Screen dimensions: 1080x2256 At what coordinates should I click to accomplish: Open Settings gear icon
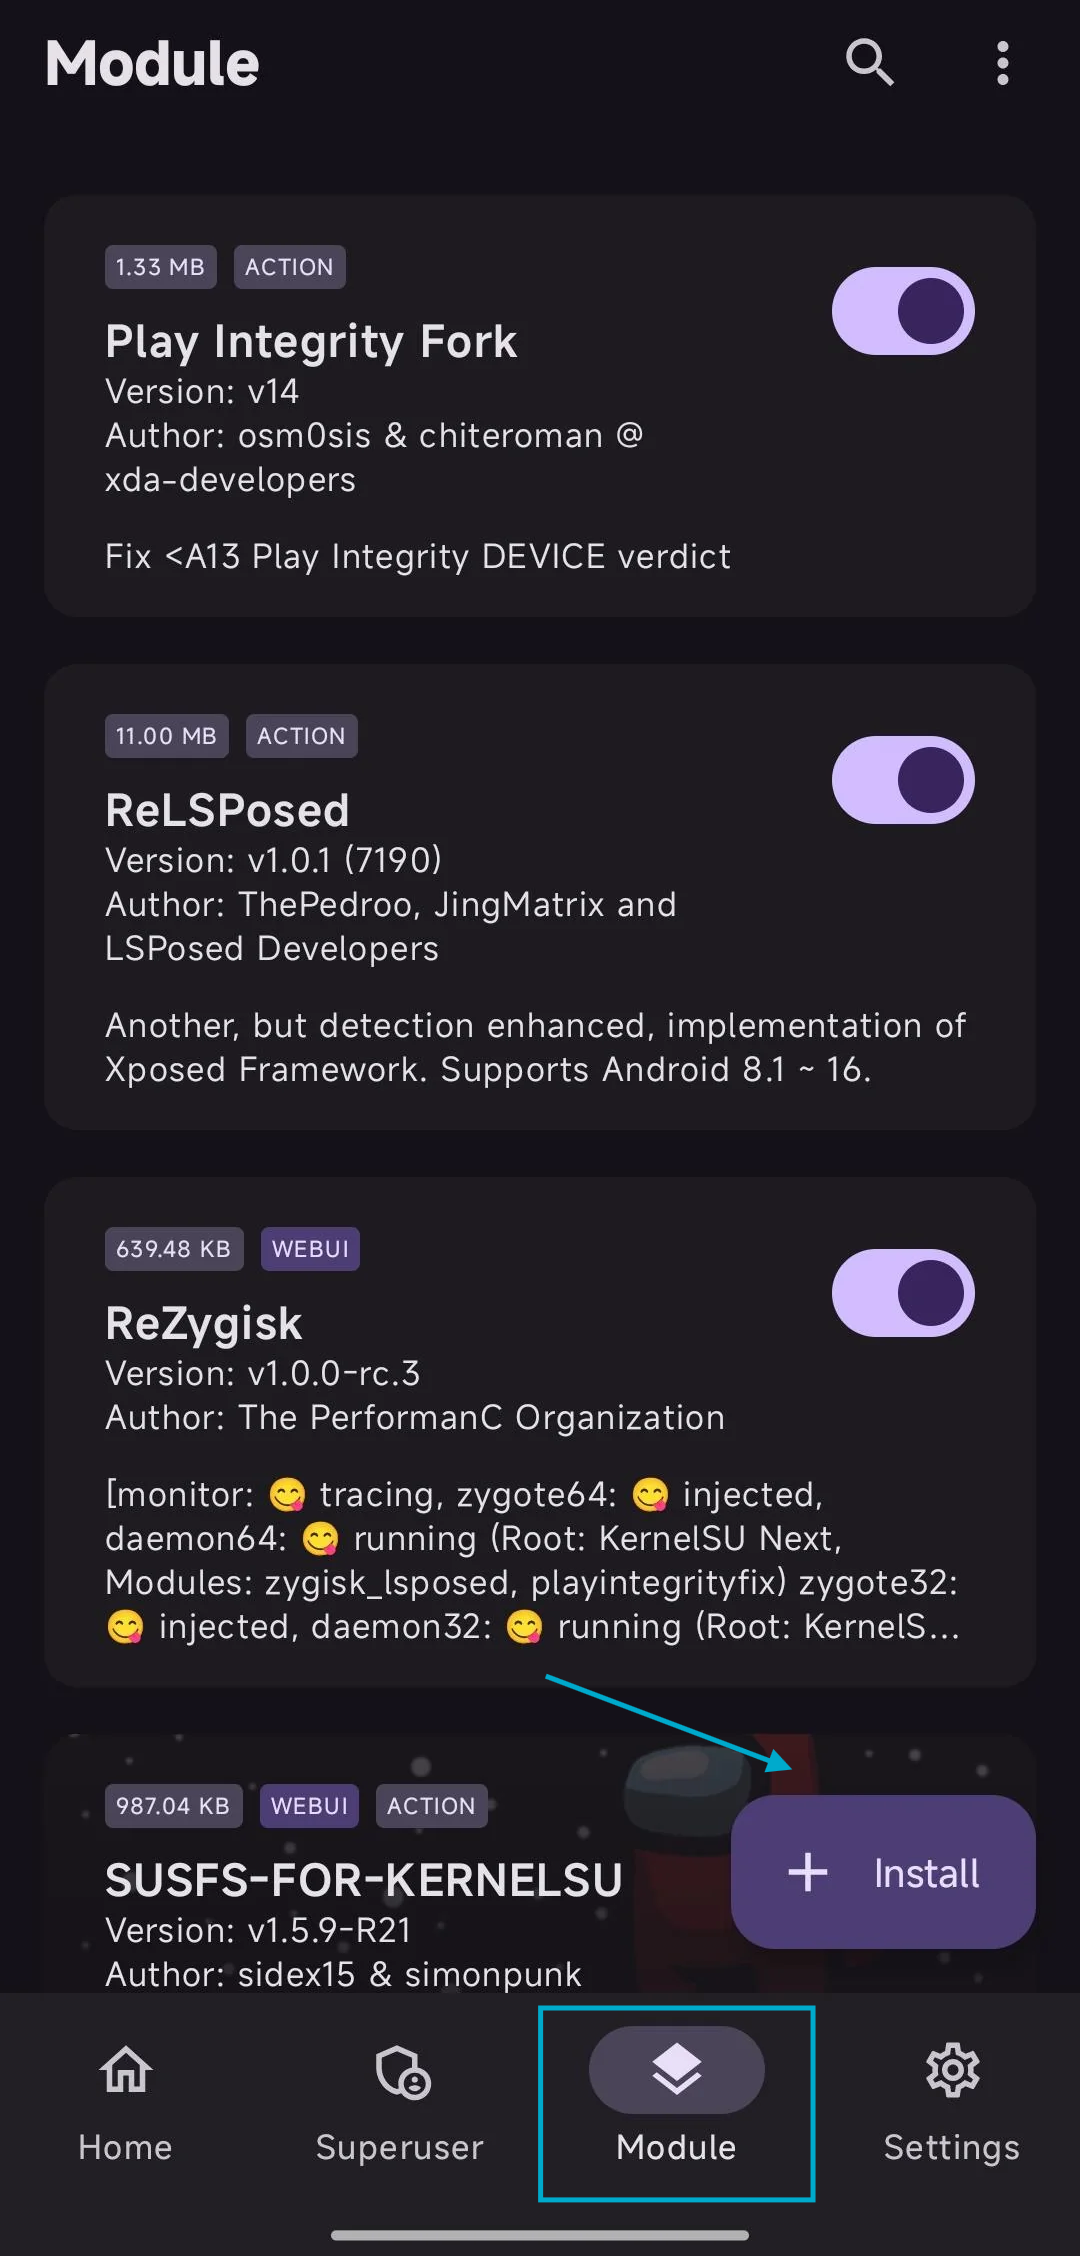[952, 2069]
